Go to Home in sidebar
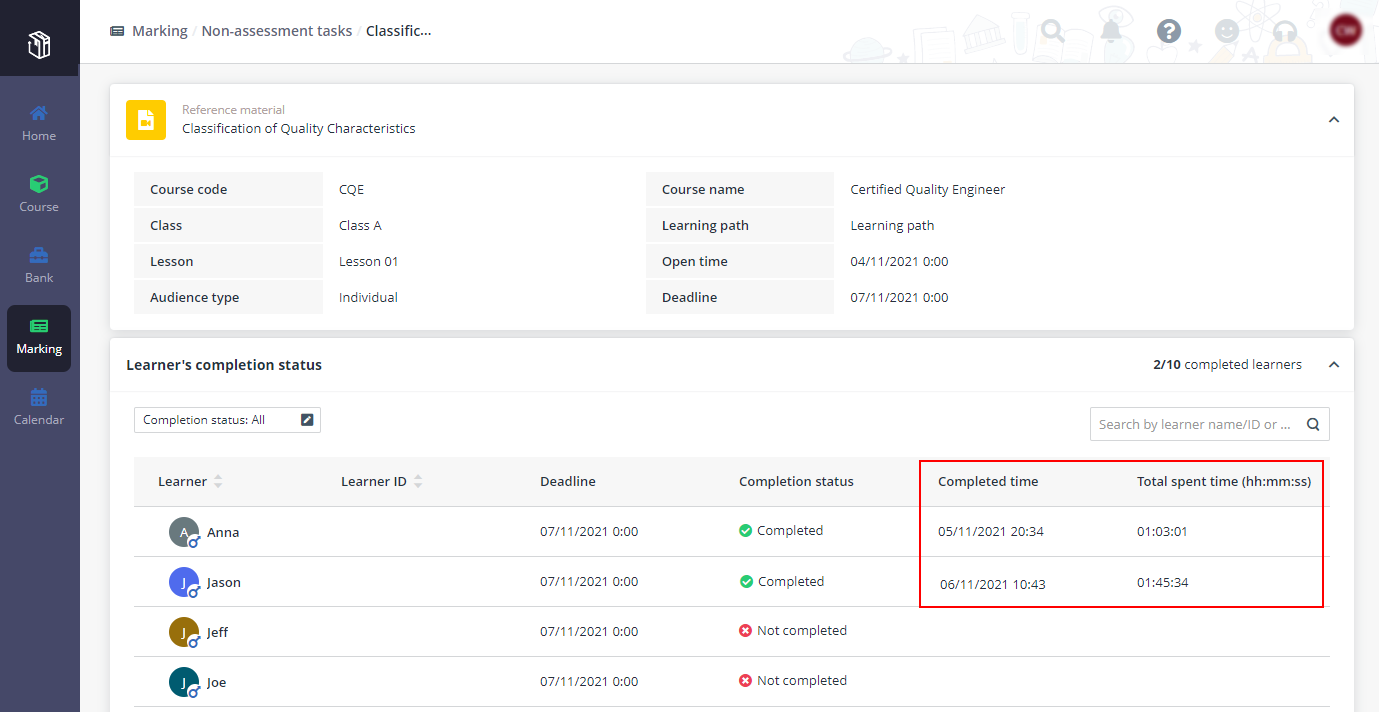 pyautogui.click(x=39, y=123)
